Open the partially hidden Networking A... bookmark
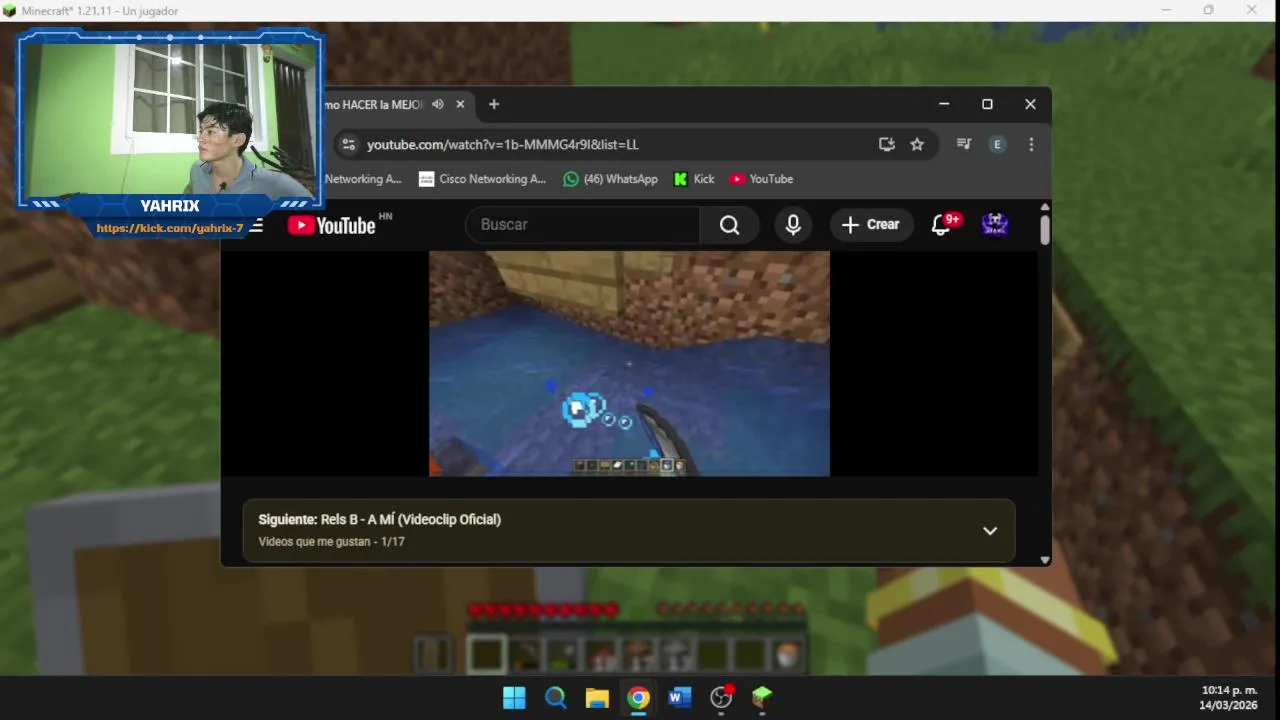The width and height of the screenshot is (1280, 720). (363, 179)
